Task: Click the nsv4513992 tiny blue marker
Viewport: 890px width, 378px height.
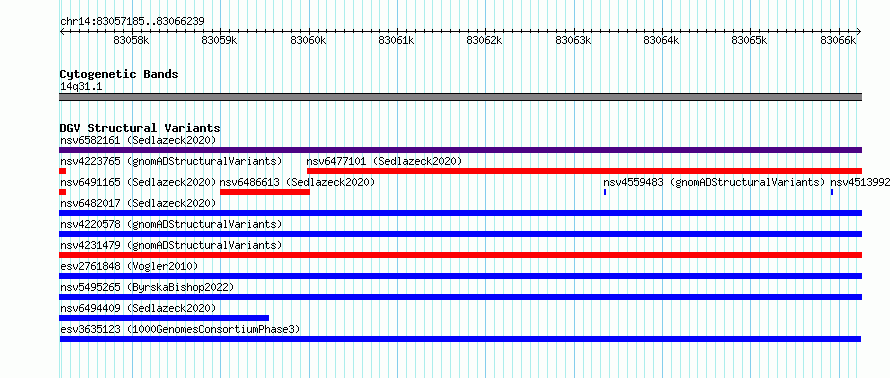Action: (x=832, y=192)
